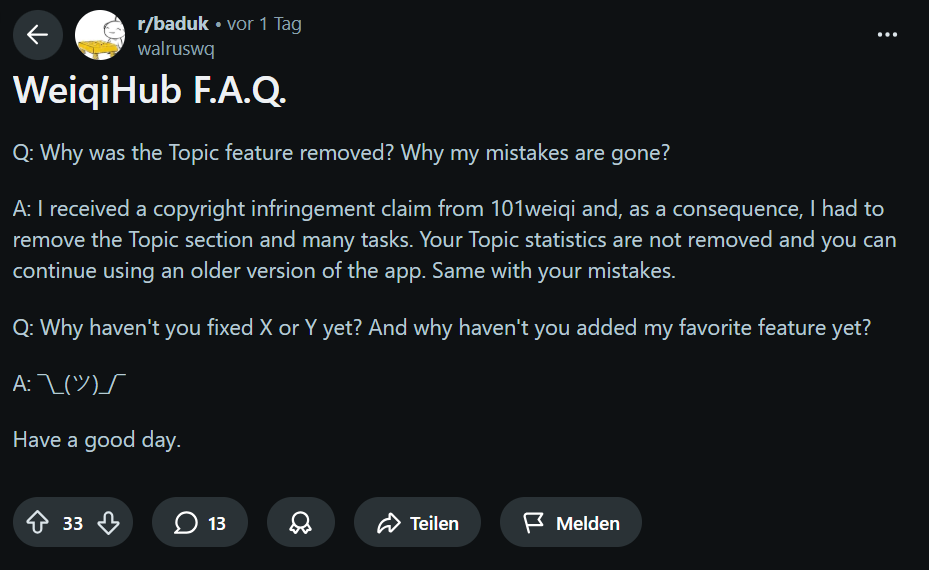Downvote the WeiqiHub F.A.Q. post
Screen dimensions: 929x570
[108, 523]
